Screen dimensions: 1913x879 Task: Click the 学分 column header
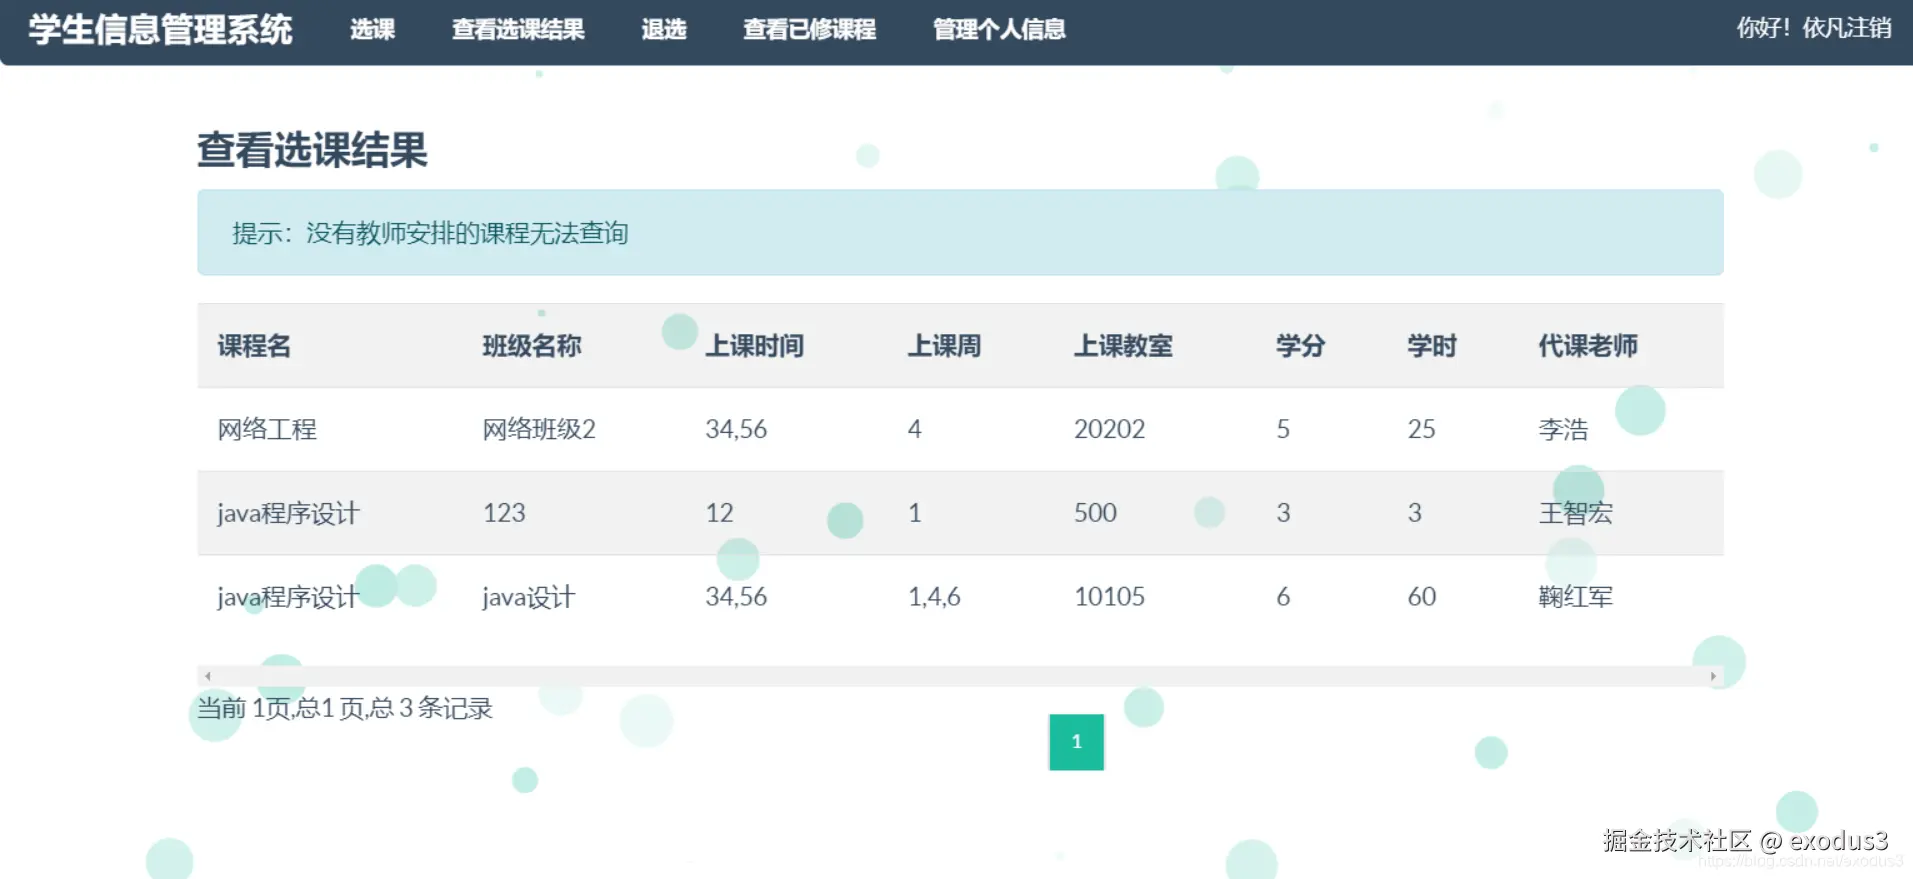(x=1300, y=346)
